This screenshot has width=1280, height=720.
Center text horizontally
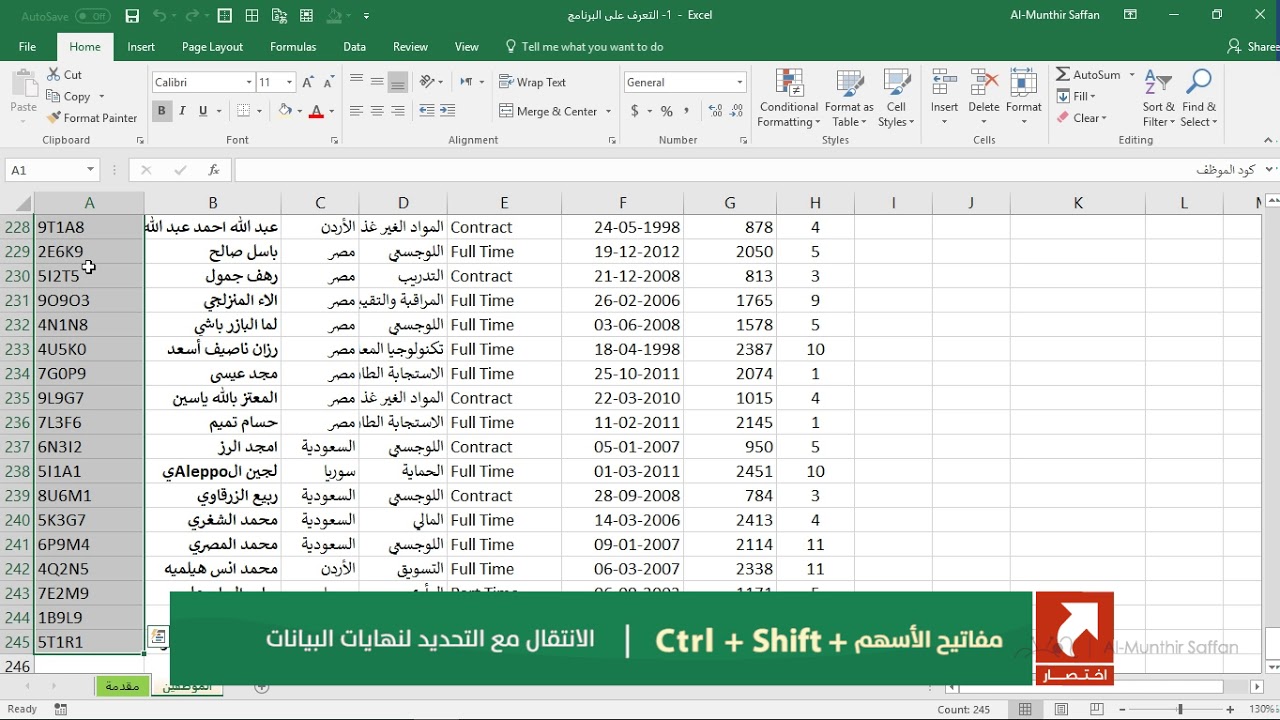(x=377, y=111)
